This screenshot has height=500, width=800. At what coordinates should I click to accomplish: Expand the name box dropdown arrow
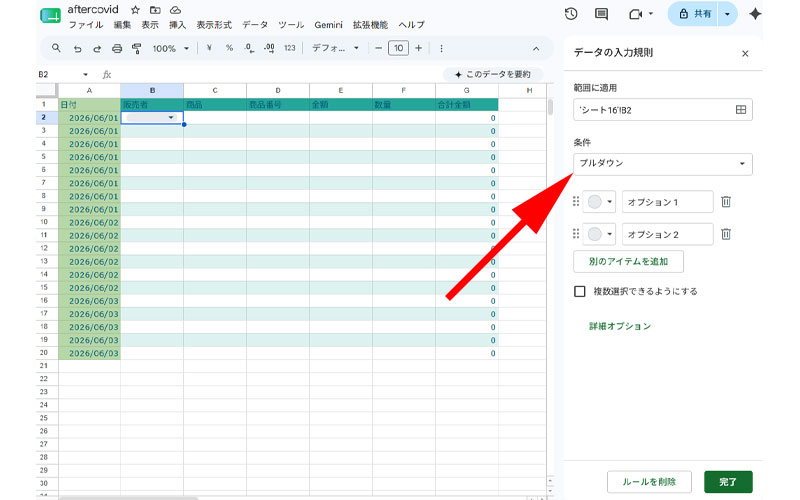(x=85, y=74)
